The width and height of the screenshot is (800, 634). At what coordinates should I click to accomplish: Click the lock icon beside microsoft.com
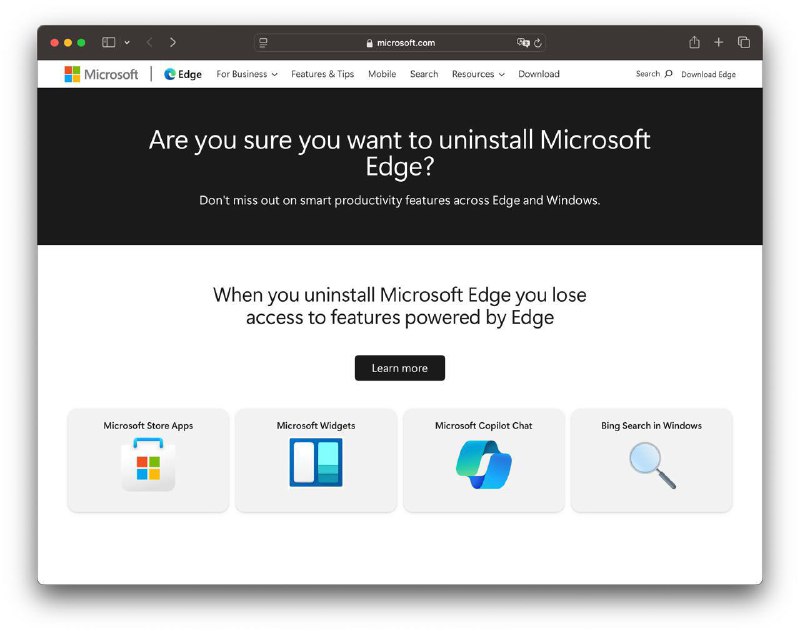pyautogui.click(x=369, y=43)
